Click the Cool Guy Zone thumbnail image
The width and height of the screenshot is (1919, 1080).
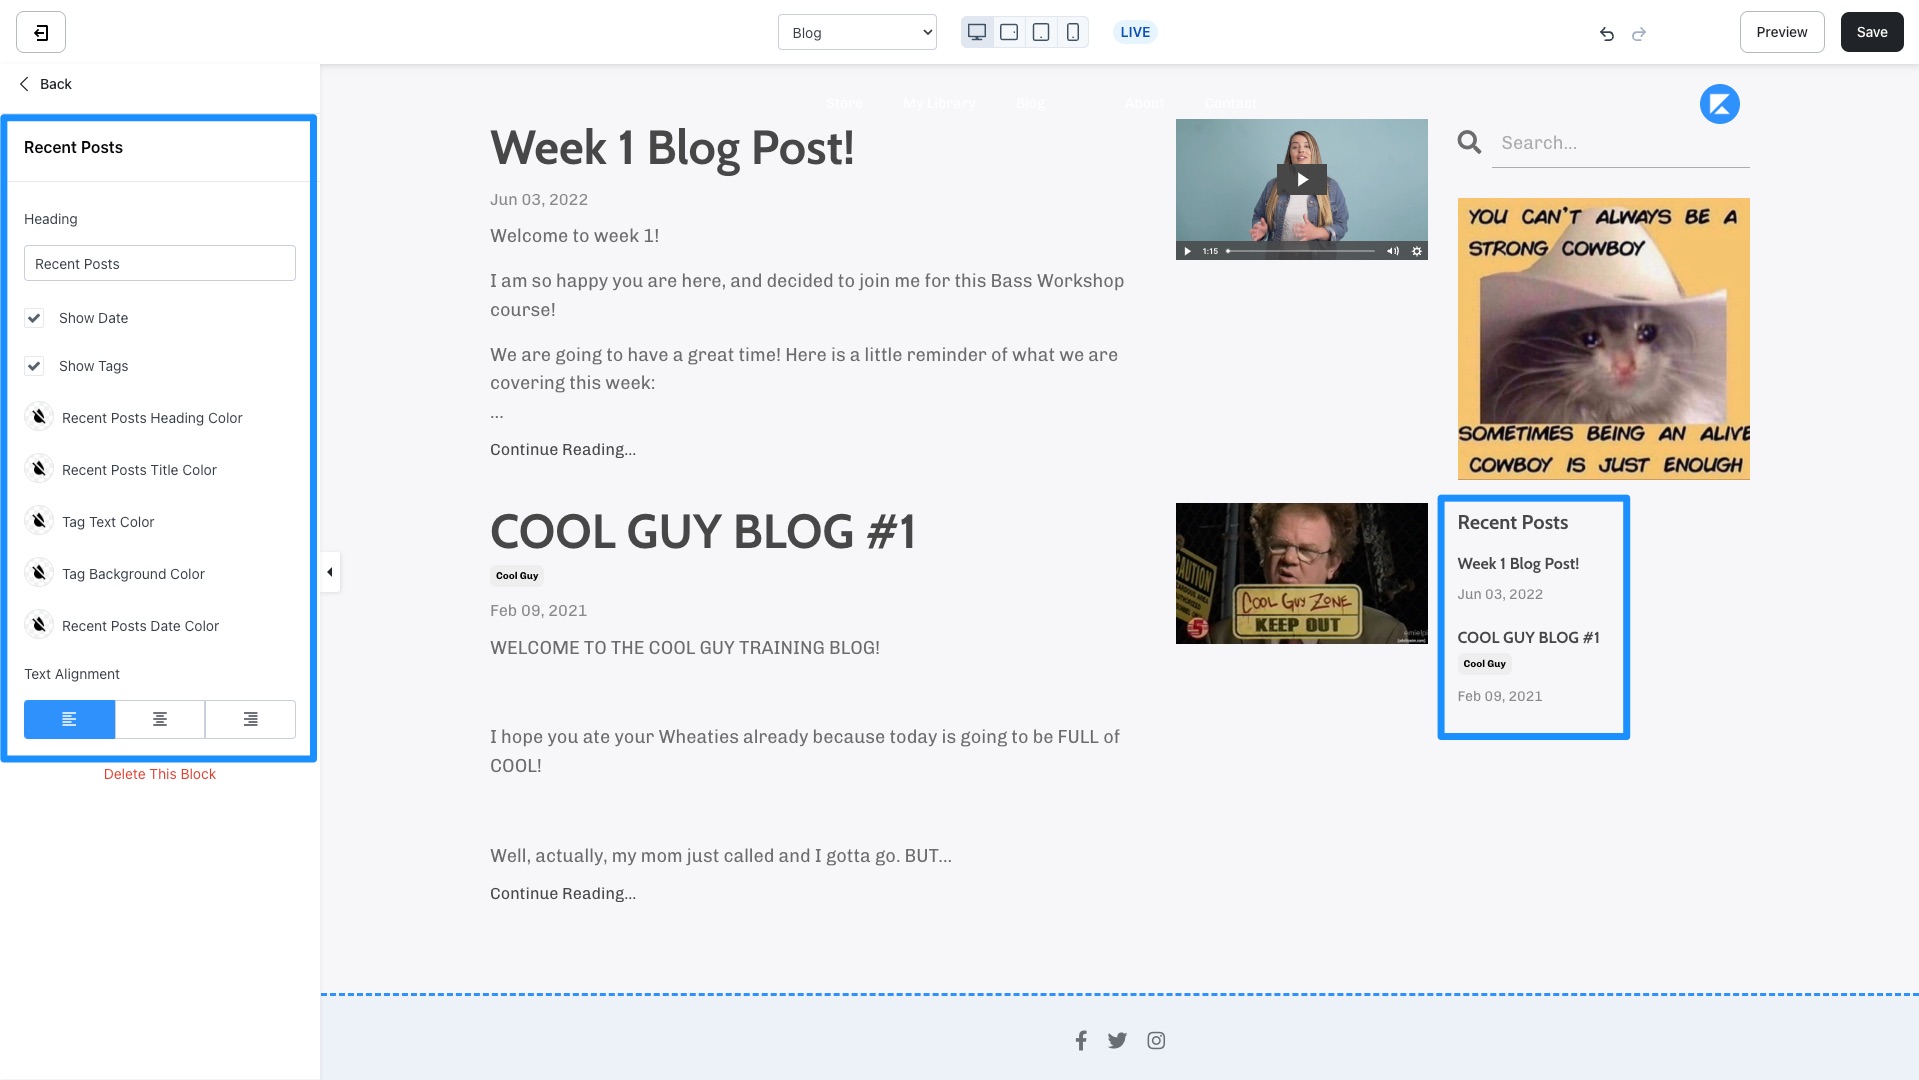pos(1301,573)
